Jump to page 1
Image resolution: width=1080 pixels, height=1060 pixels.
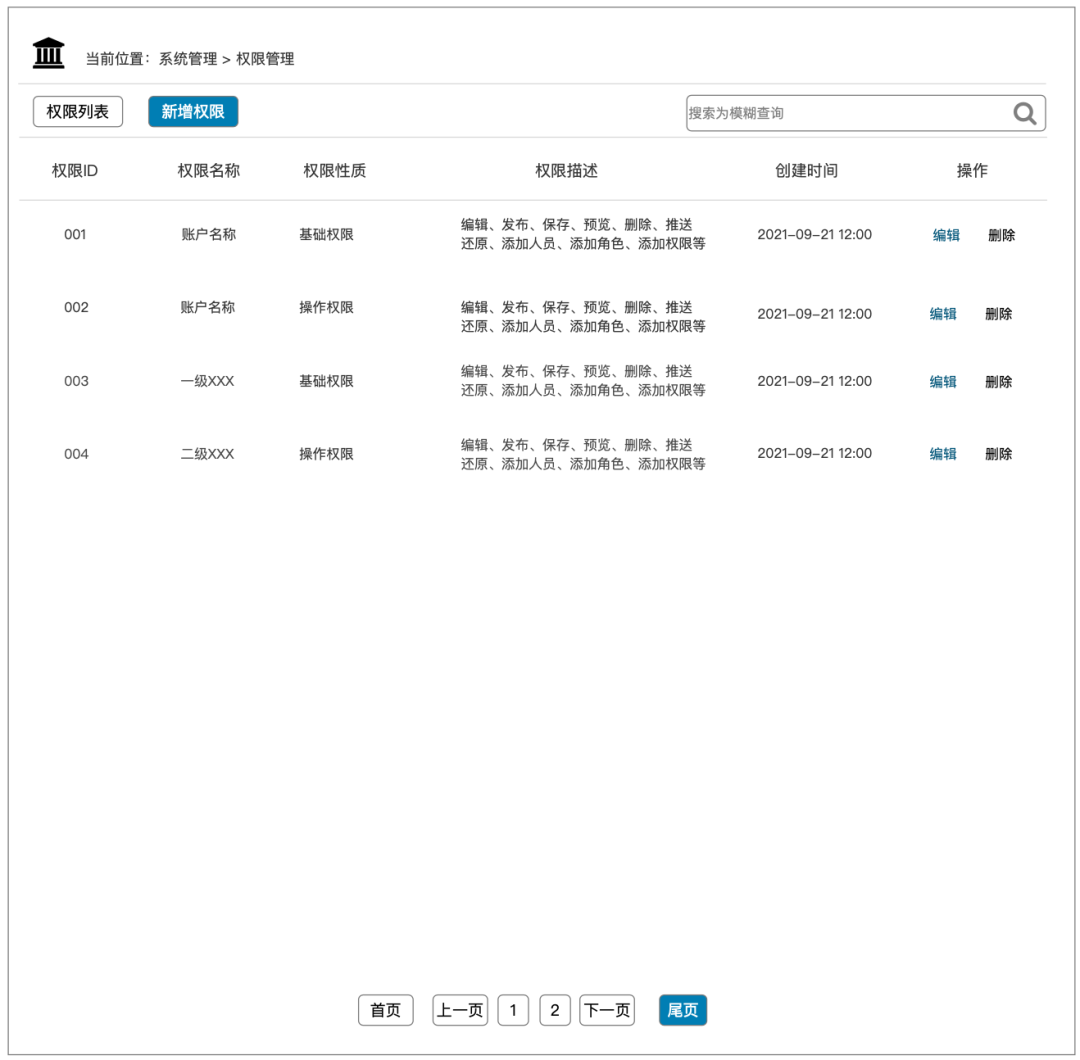(513, 1010)
